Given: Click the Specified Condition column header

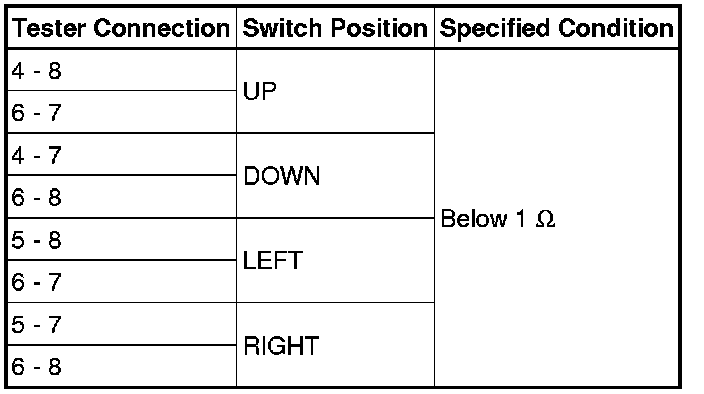Looking at the screenshot, I should tap(556, 28).
